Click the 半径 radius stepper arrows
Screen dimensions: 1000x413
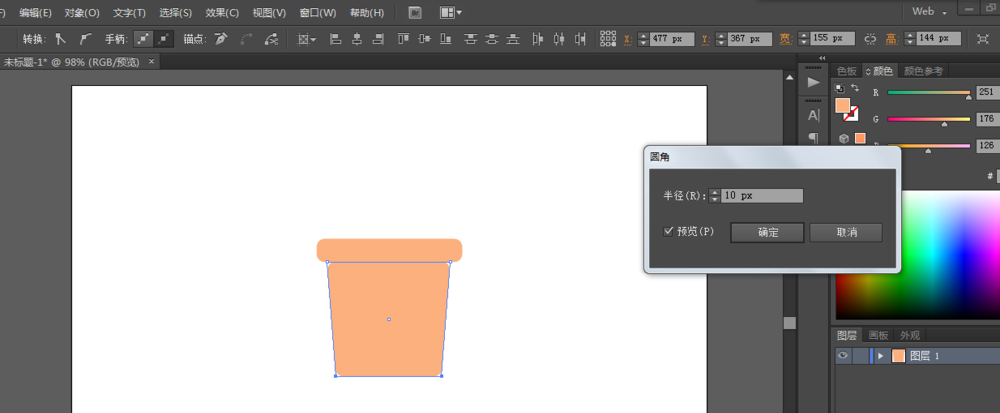pyautogui.click(x=715, y=196)
